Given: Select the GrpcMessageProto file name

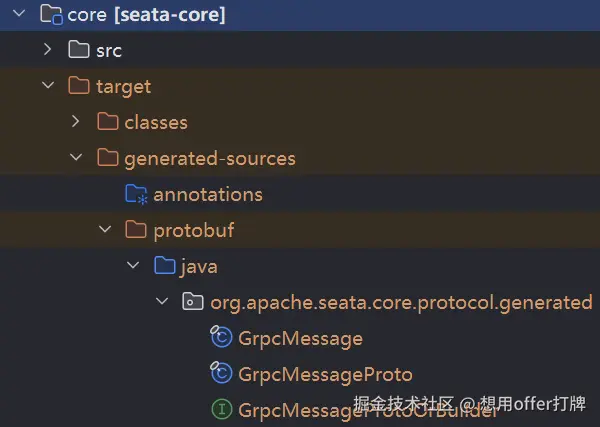Looking at the screenshot, I should (325, 374).
